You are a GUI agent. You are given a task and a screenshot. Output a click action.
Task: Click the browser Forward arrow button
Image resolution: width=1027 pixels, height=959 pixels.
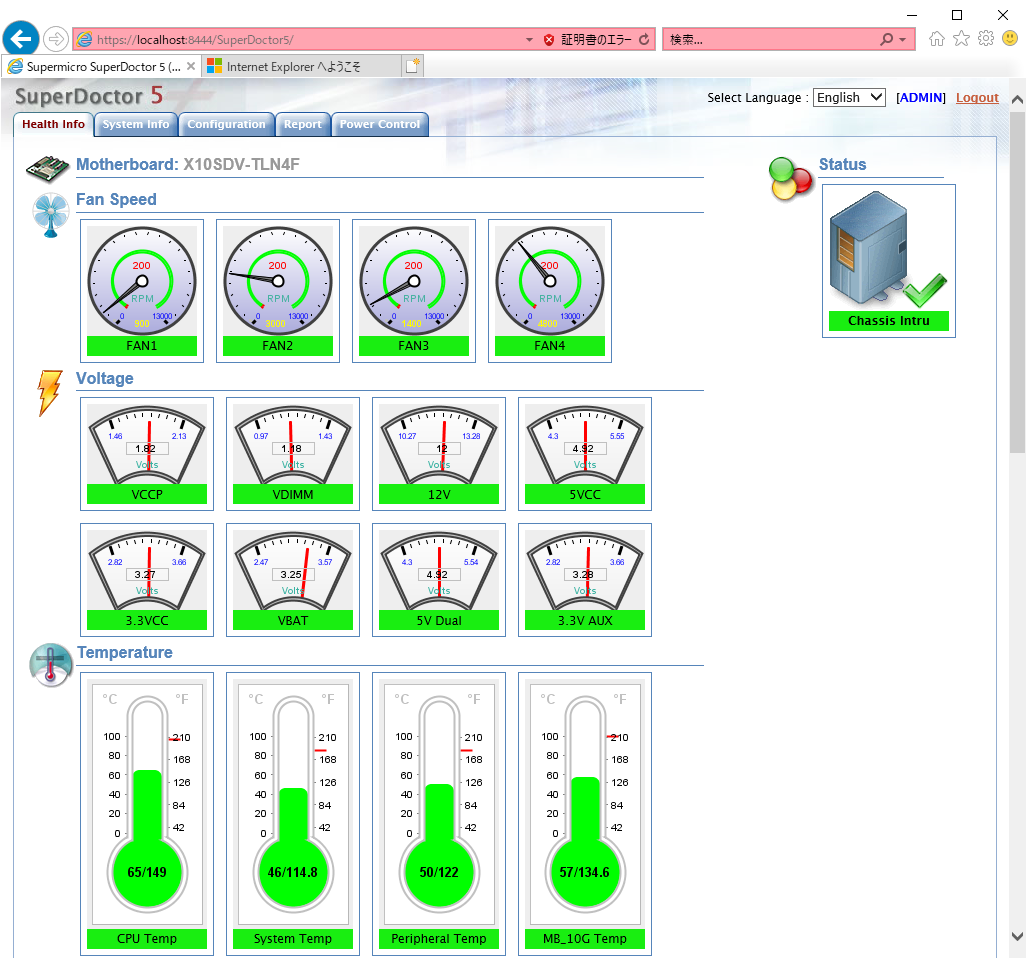[x=56, y=39]
